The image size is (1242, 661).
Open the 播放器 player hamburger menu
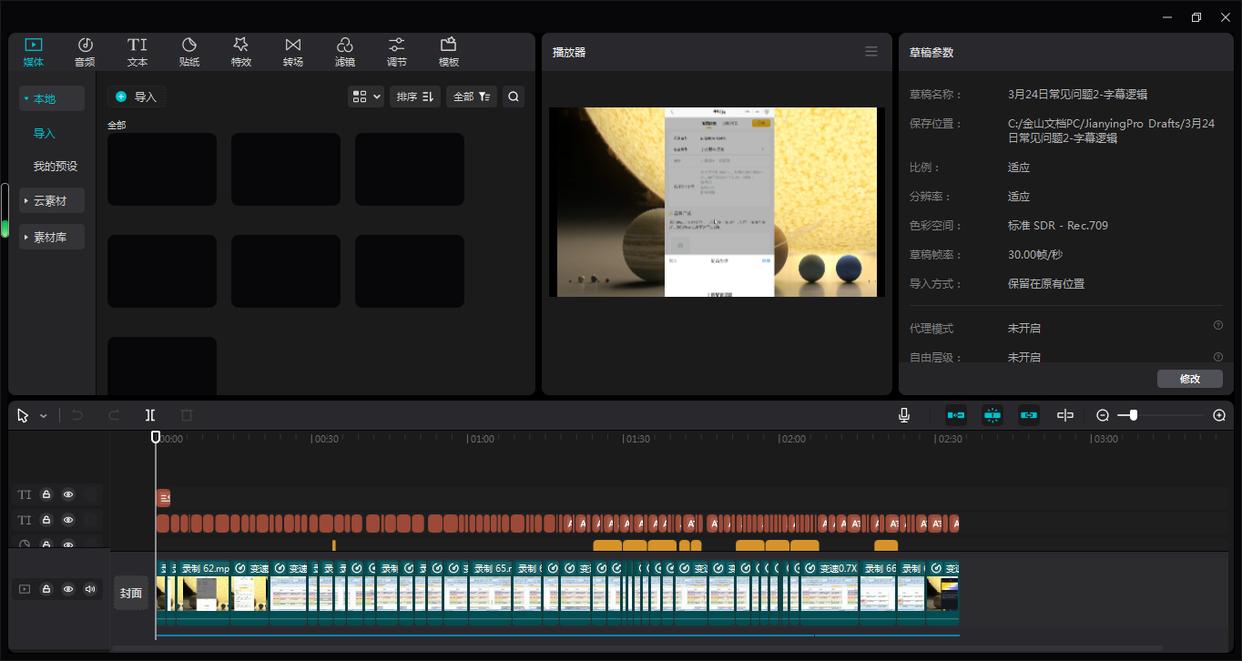pyautogui.click(x=871, y=52)
